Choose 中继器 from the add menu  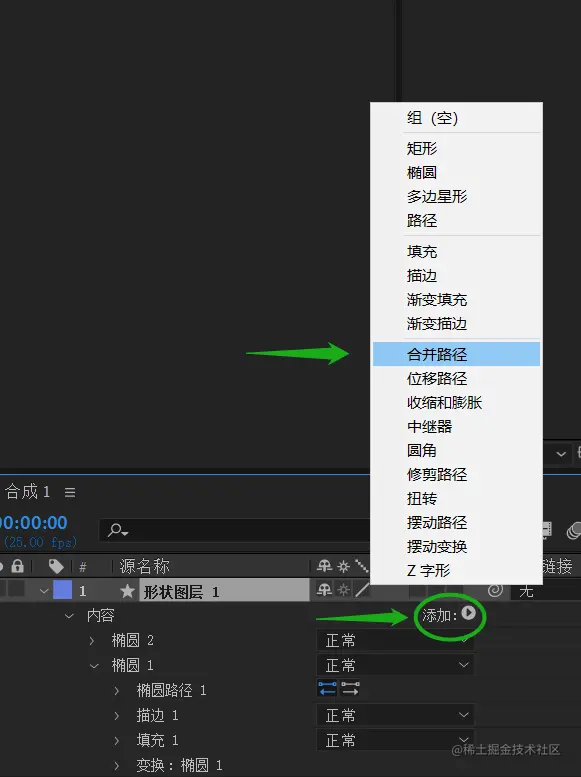456,426
